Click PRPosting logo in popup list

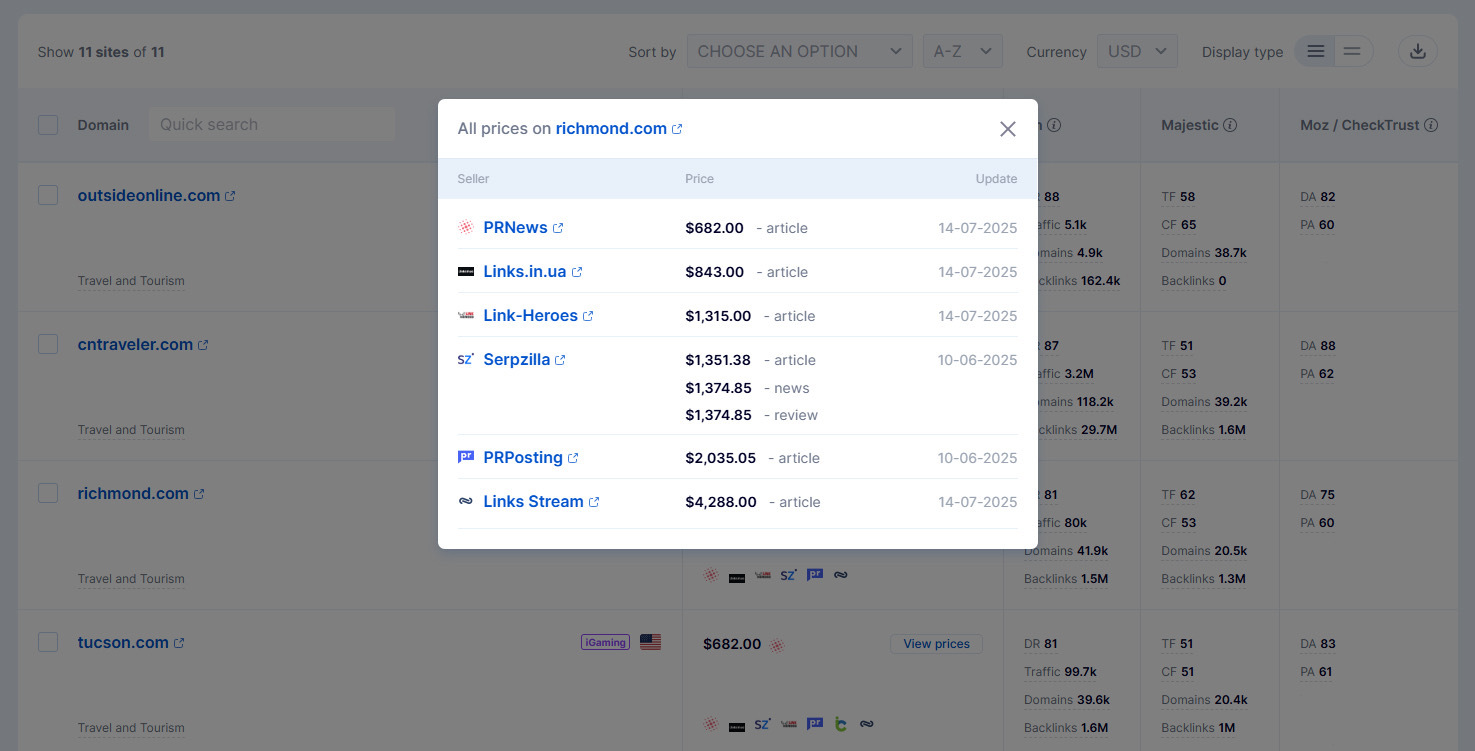point(466,457)
